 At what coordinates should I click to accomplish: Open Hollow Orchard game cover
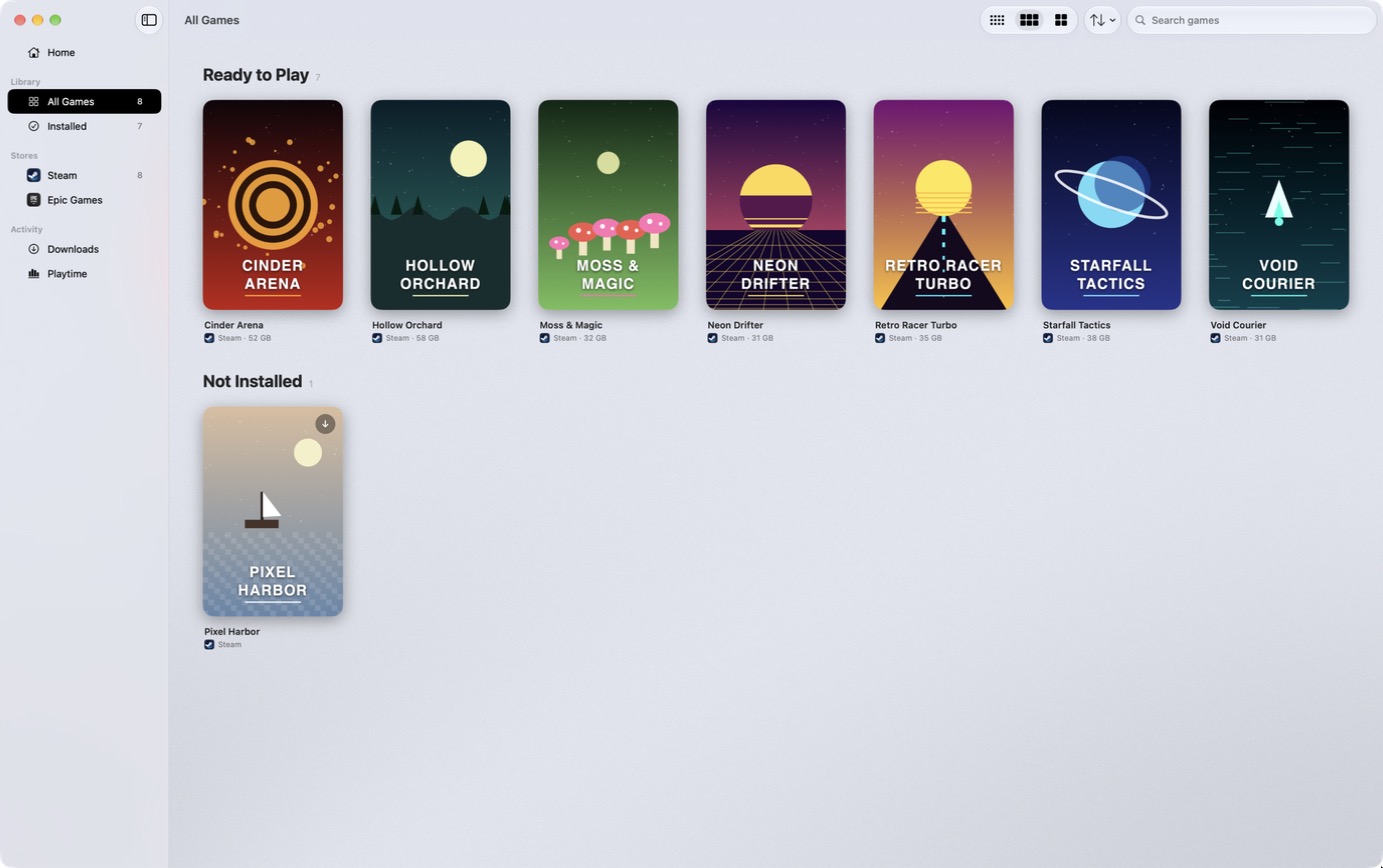click(x=441, y=205)
